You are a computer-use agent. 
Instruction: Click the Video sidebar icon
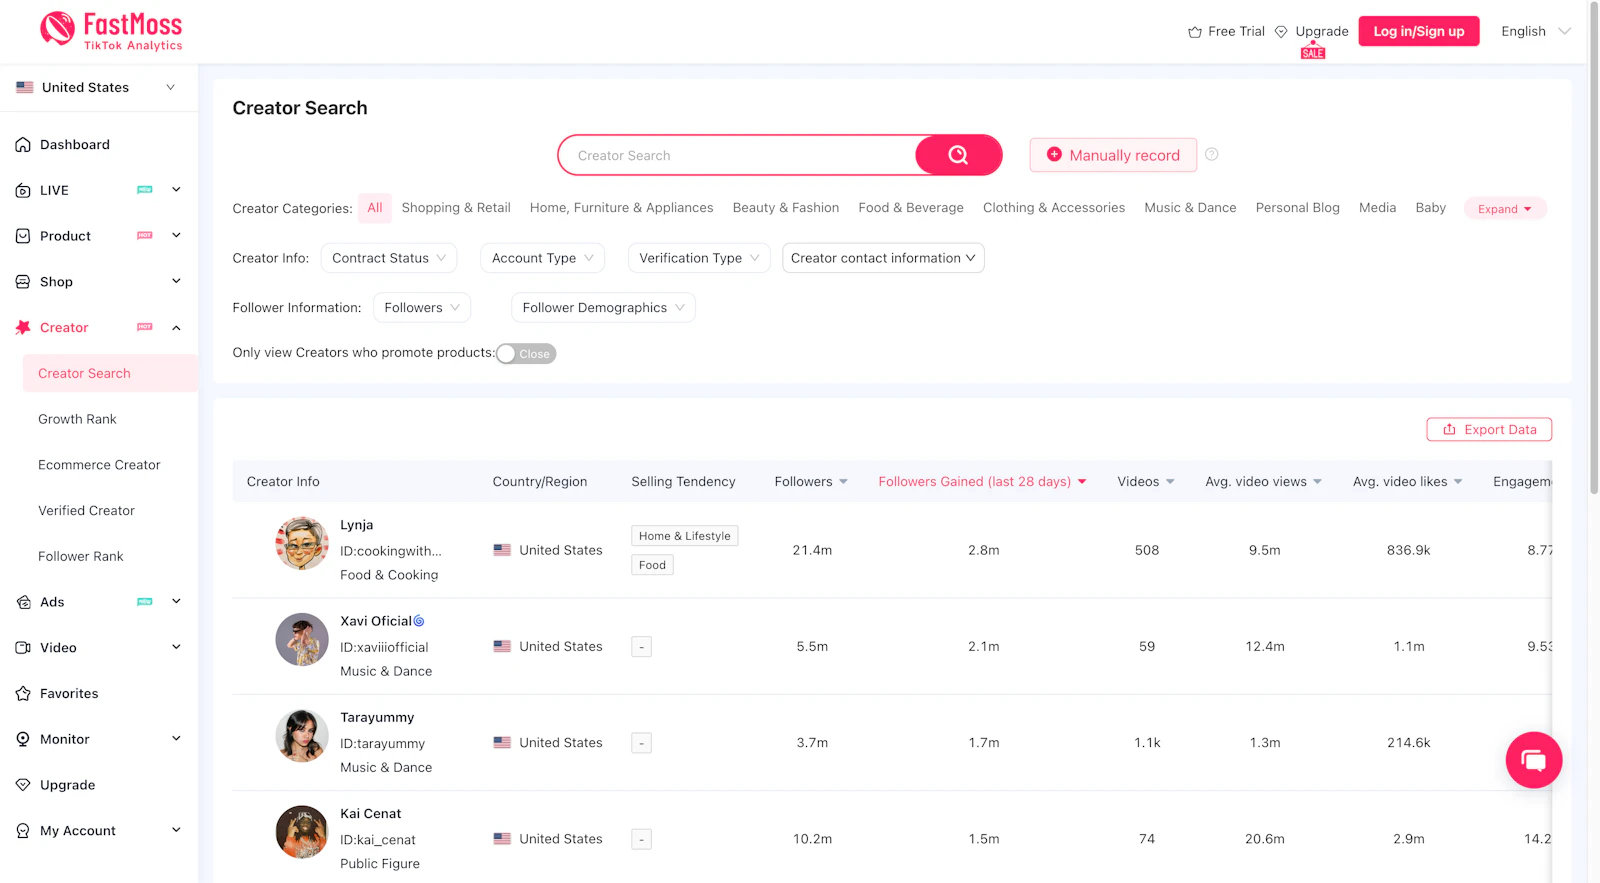(x=23, y=648)
